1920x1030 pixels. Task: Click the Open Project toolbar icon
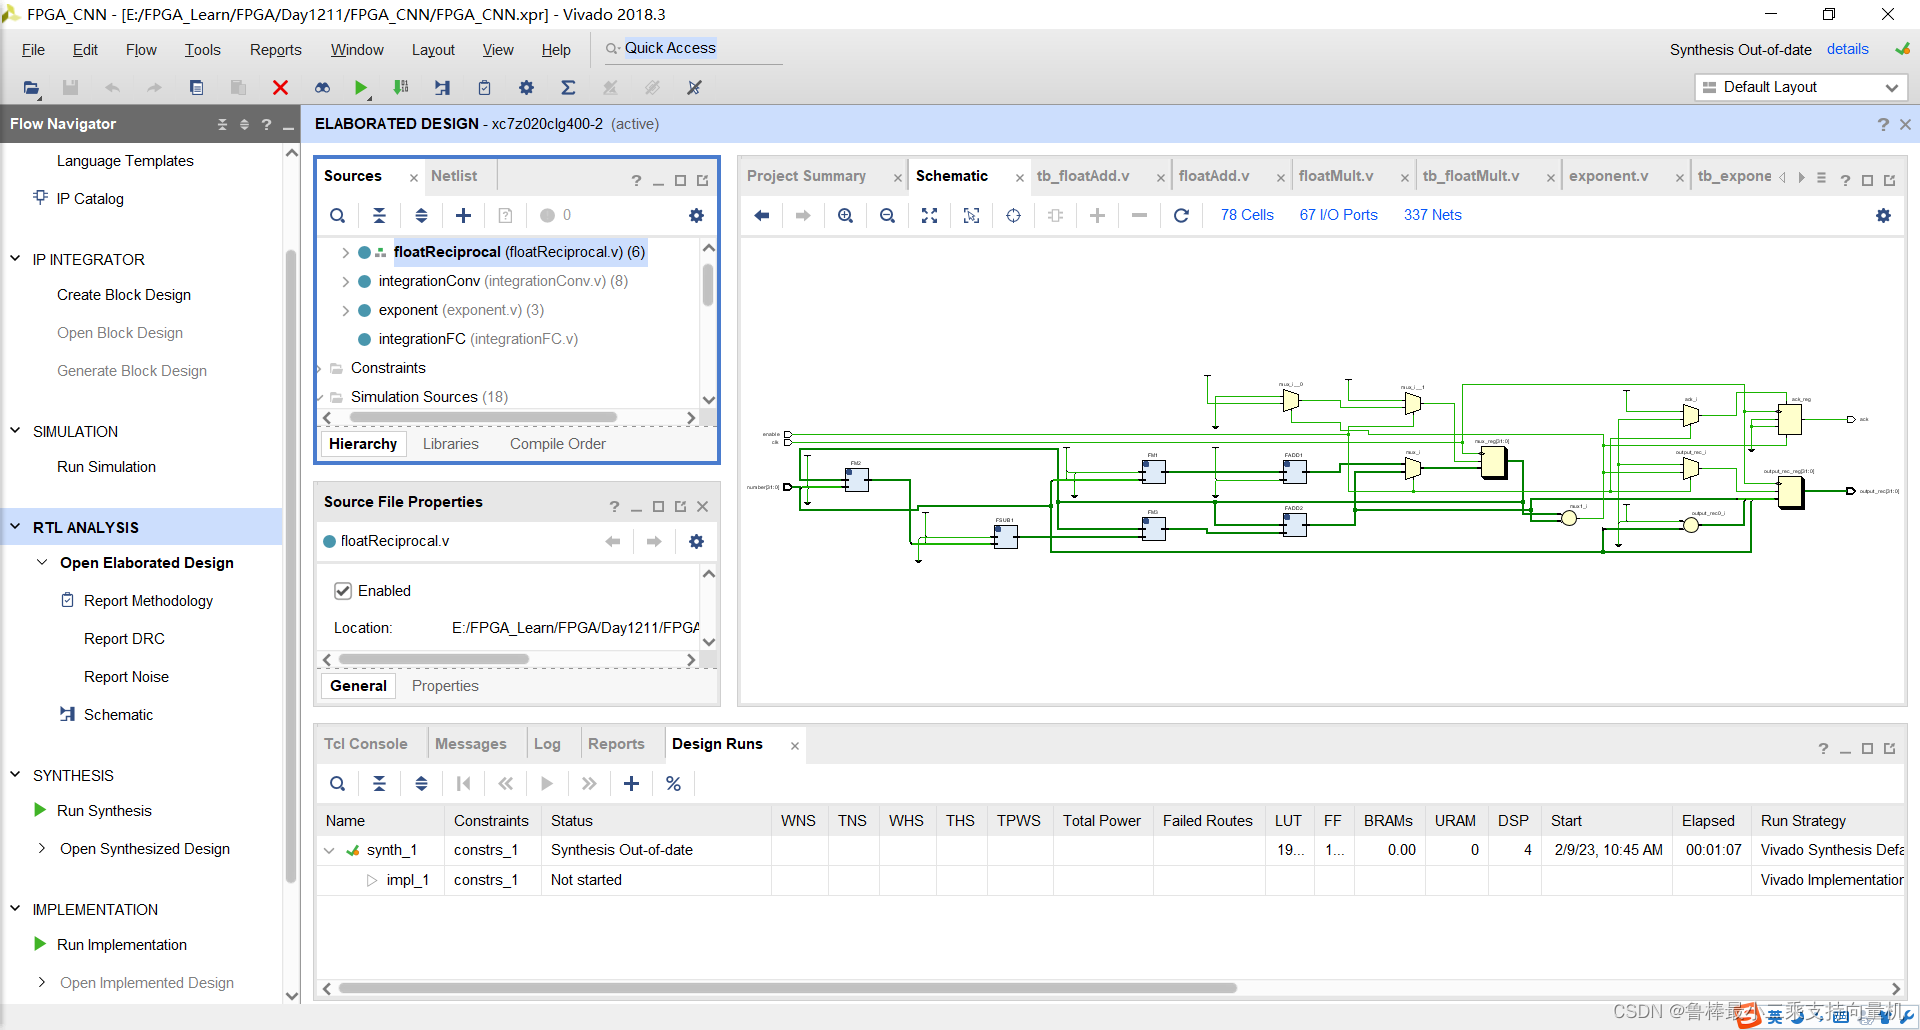pos(31,88)
